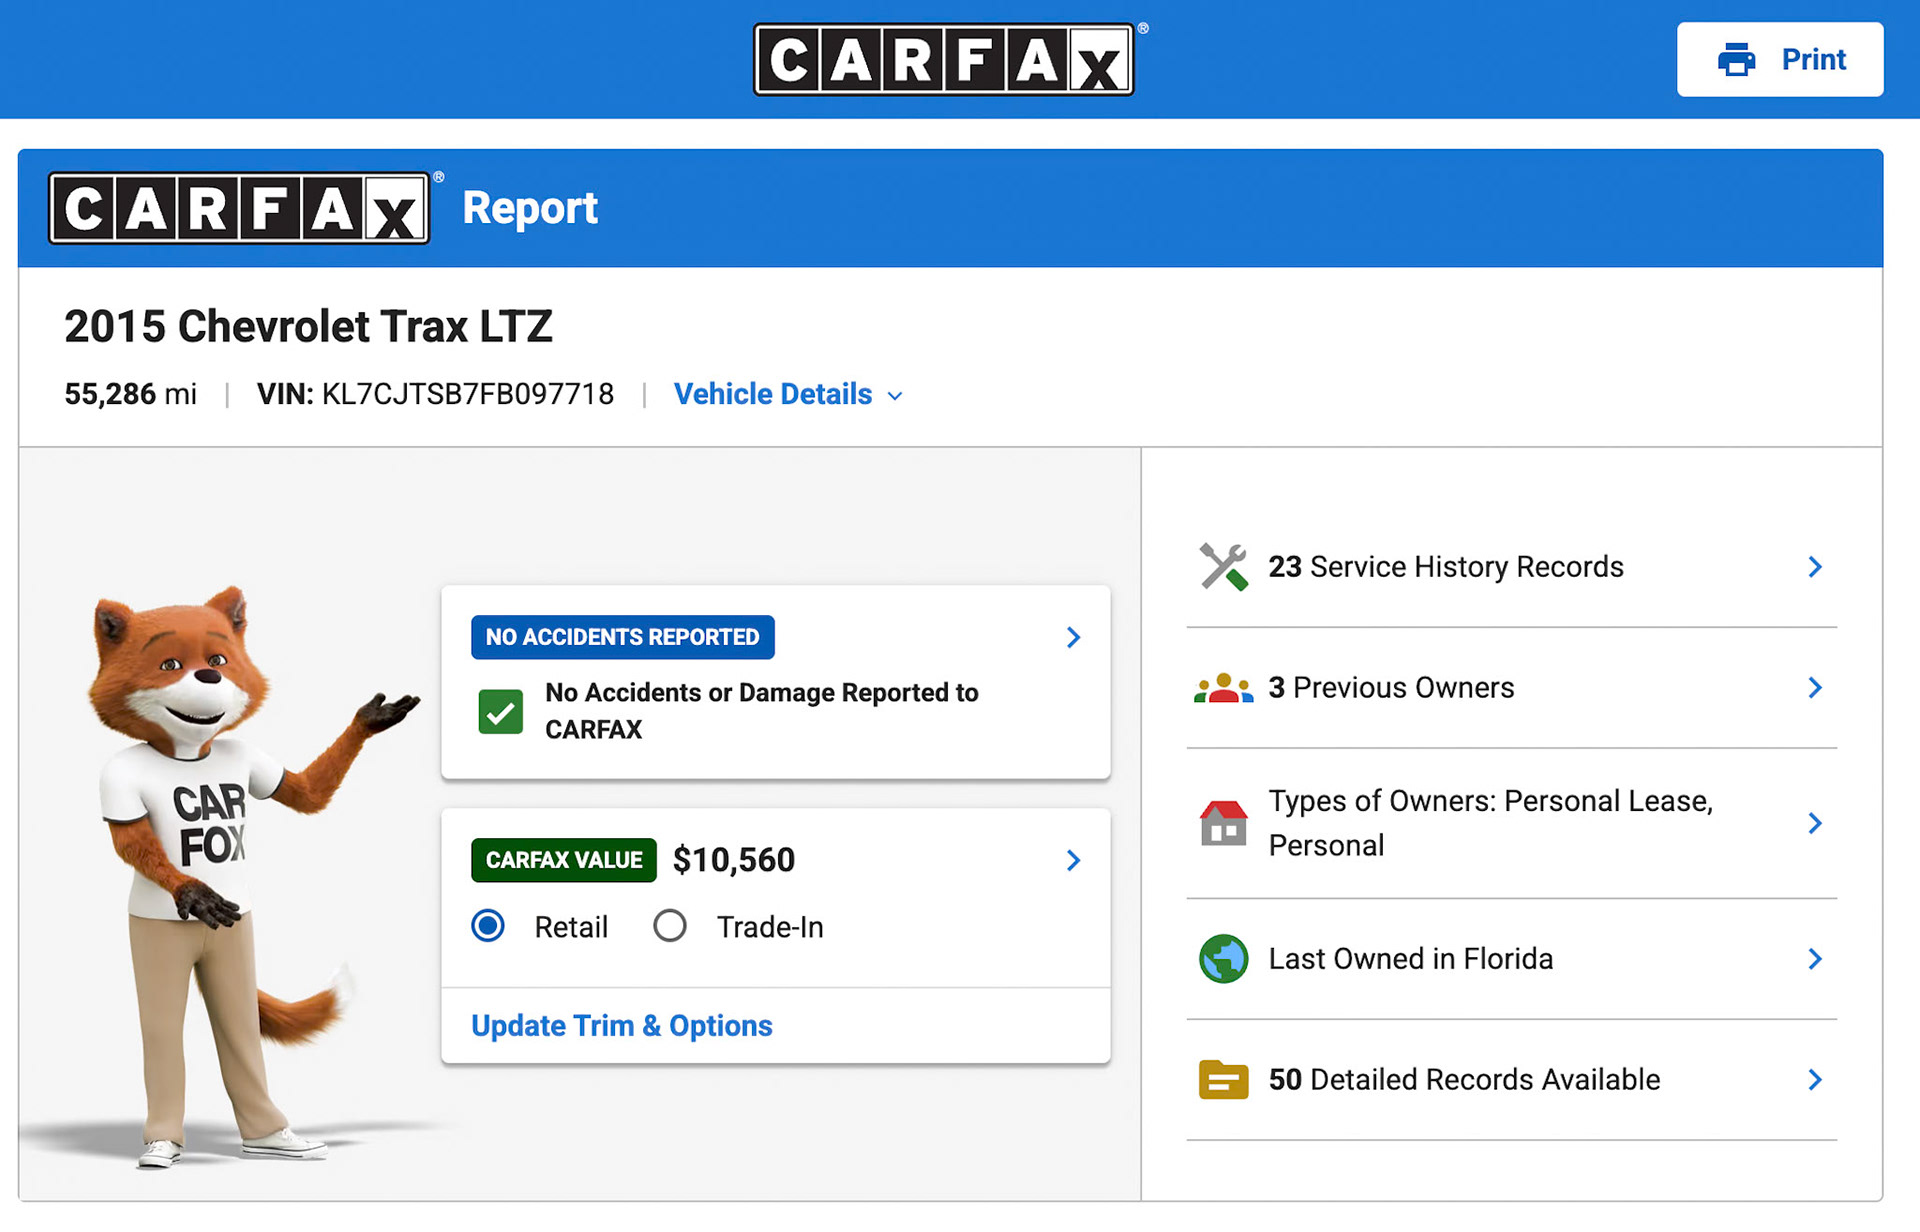Viewport: 1920px width, 1232px height.
Task: Click the Print button
Action: coord(1780,60)
